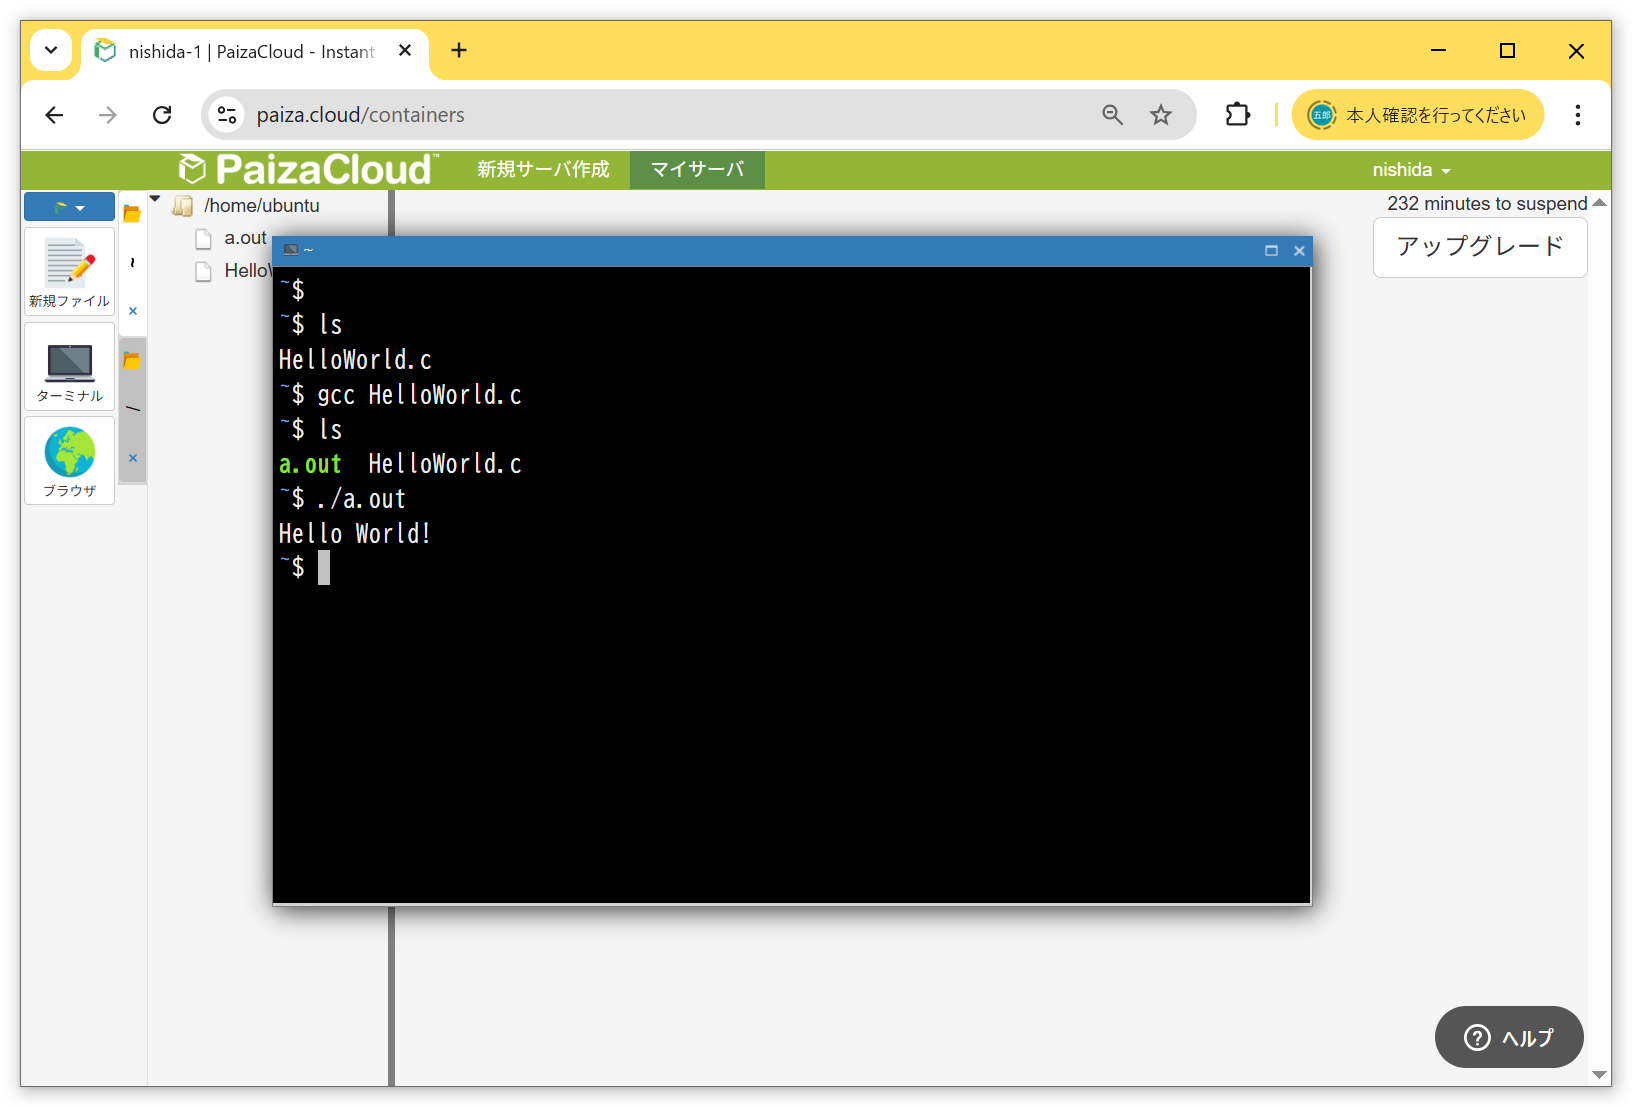Go back to the previous page

[x=54, y=115]
